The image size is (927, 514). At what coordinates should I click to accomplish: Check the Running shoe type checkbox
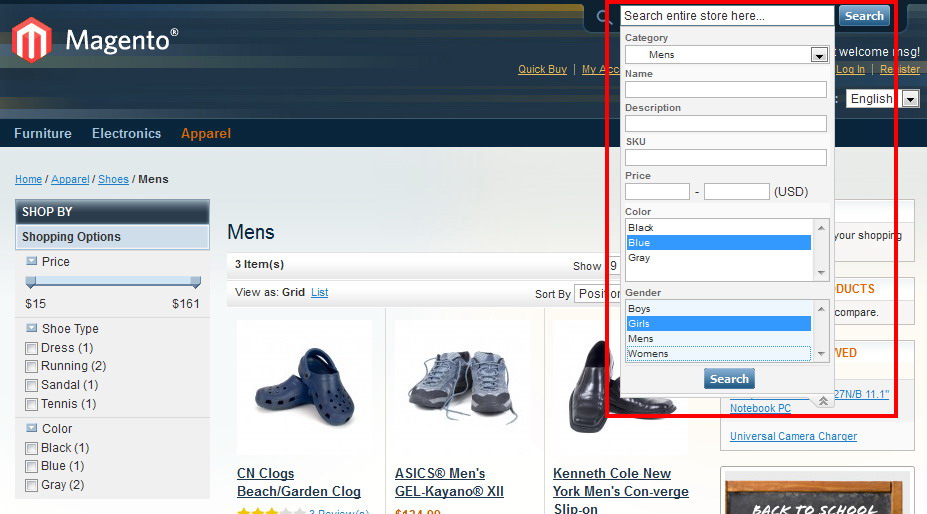[32, 367]
